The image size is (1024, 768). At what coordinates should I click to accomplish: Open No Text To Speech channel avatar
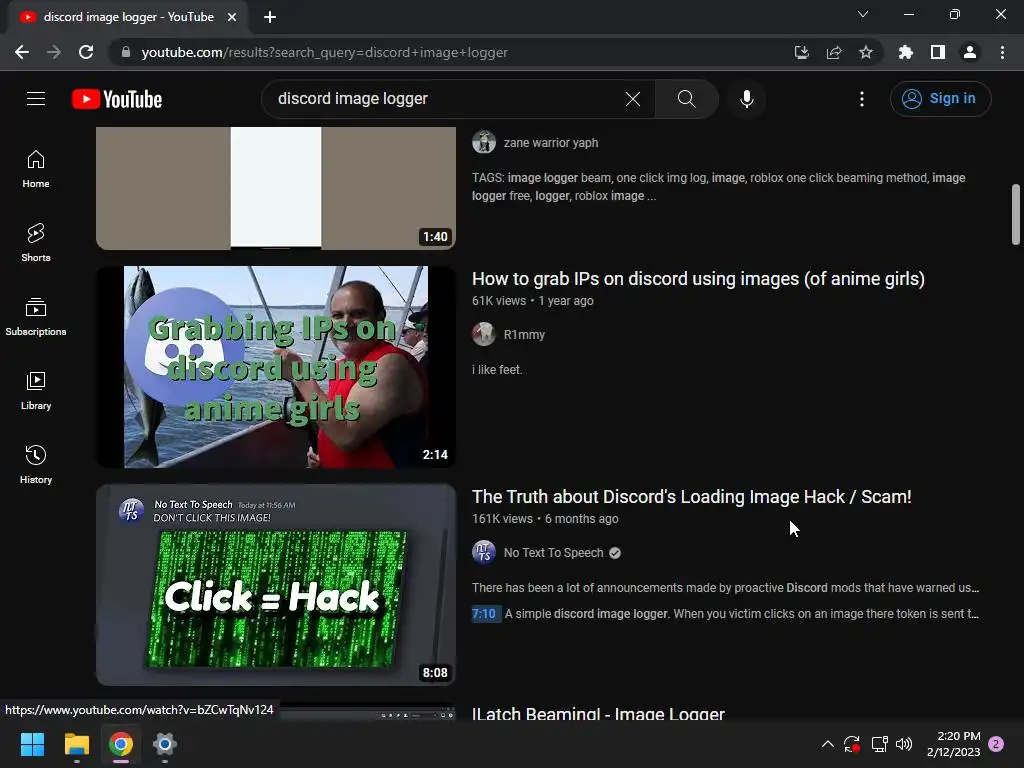click(484, 552)
